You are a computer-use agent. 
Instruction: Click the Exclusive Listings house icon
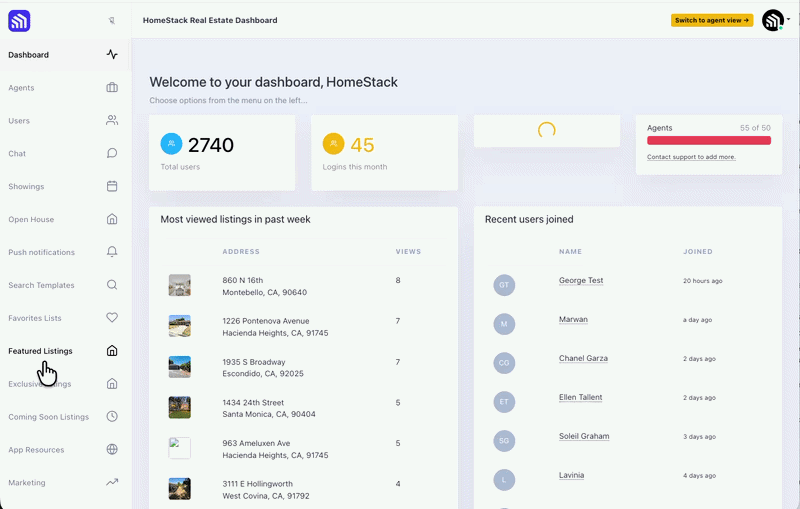coord(112,384)
